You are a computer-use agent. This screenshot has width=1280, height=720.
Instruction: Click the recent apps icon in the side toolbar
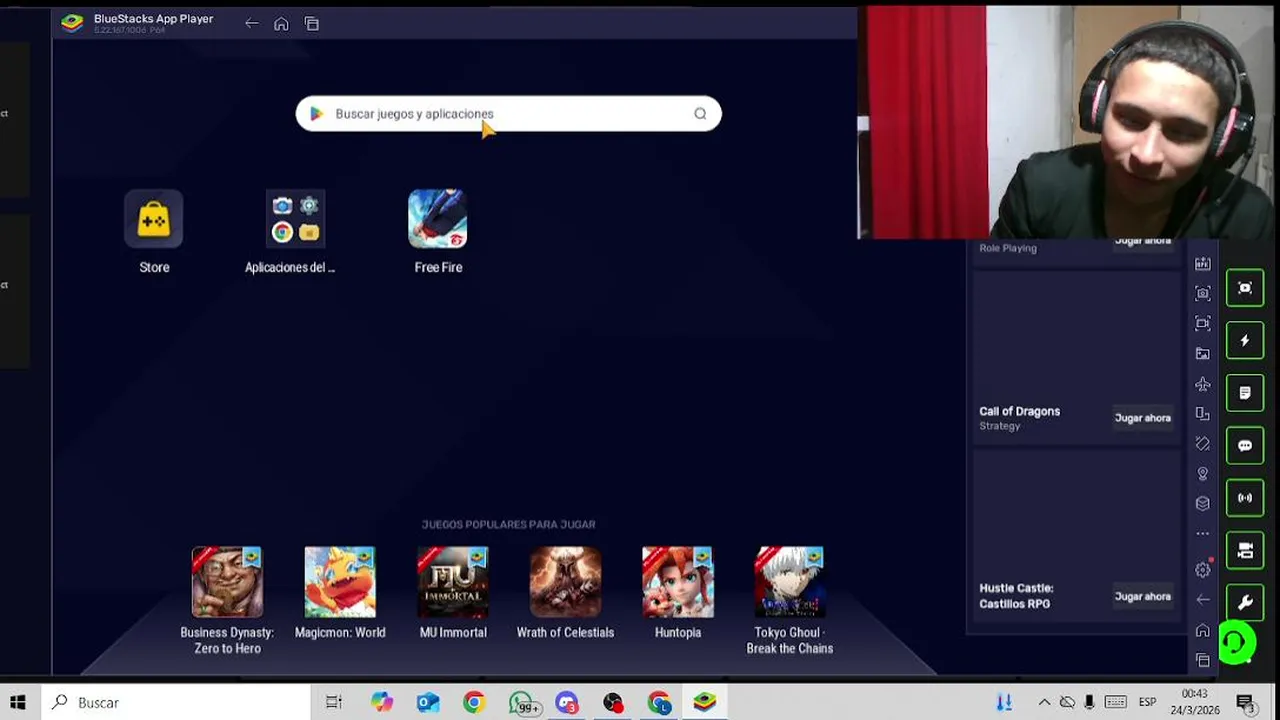[1203, 660]
